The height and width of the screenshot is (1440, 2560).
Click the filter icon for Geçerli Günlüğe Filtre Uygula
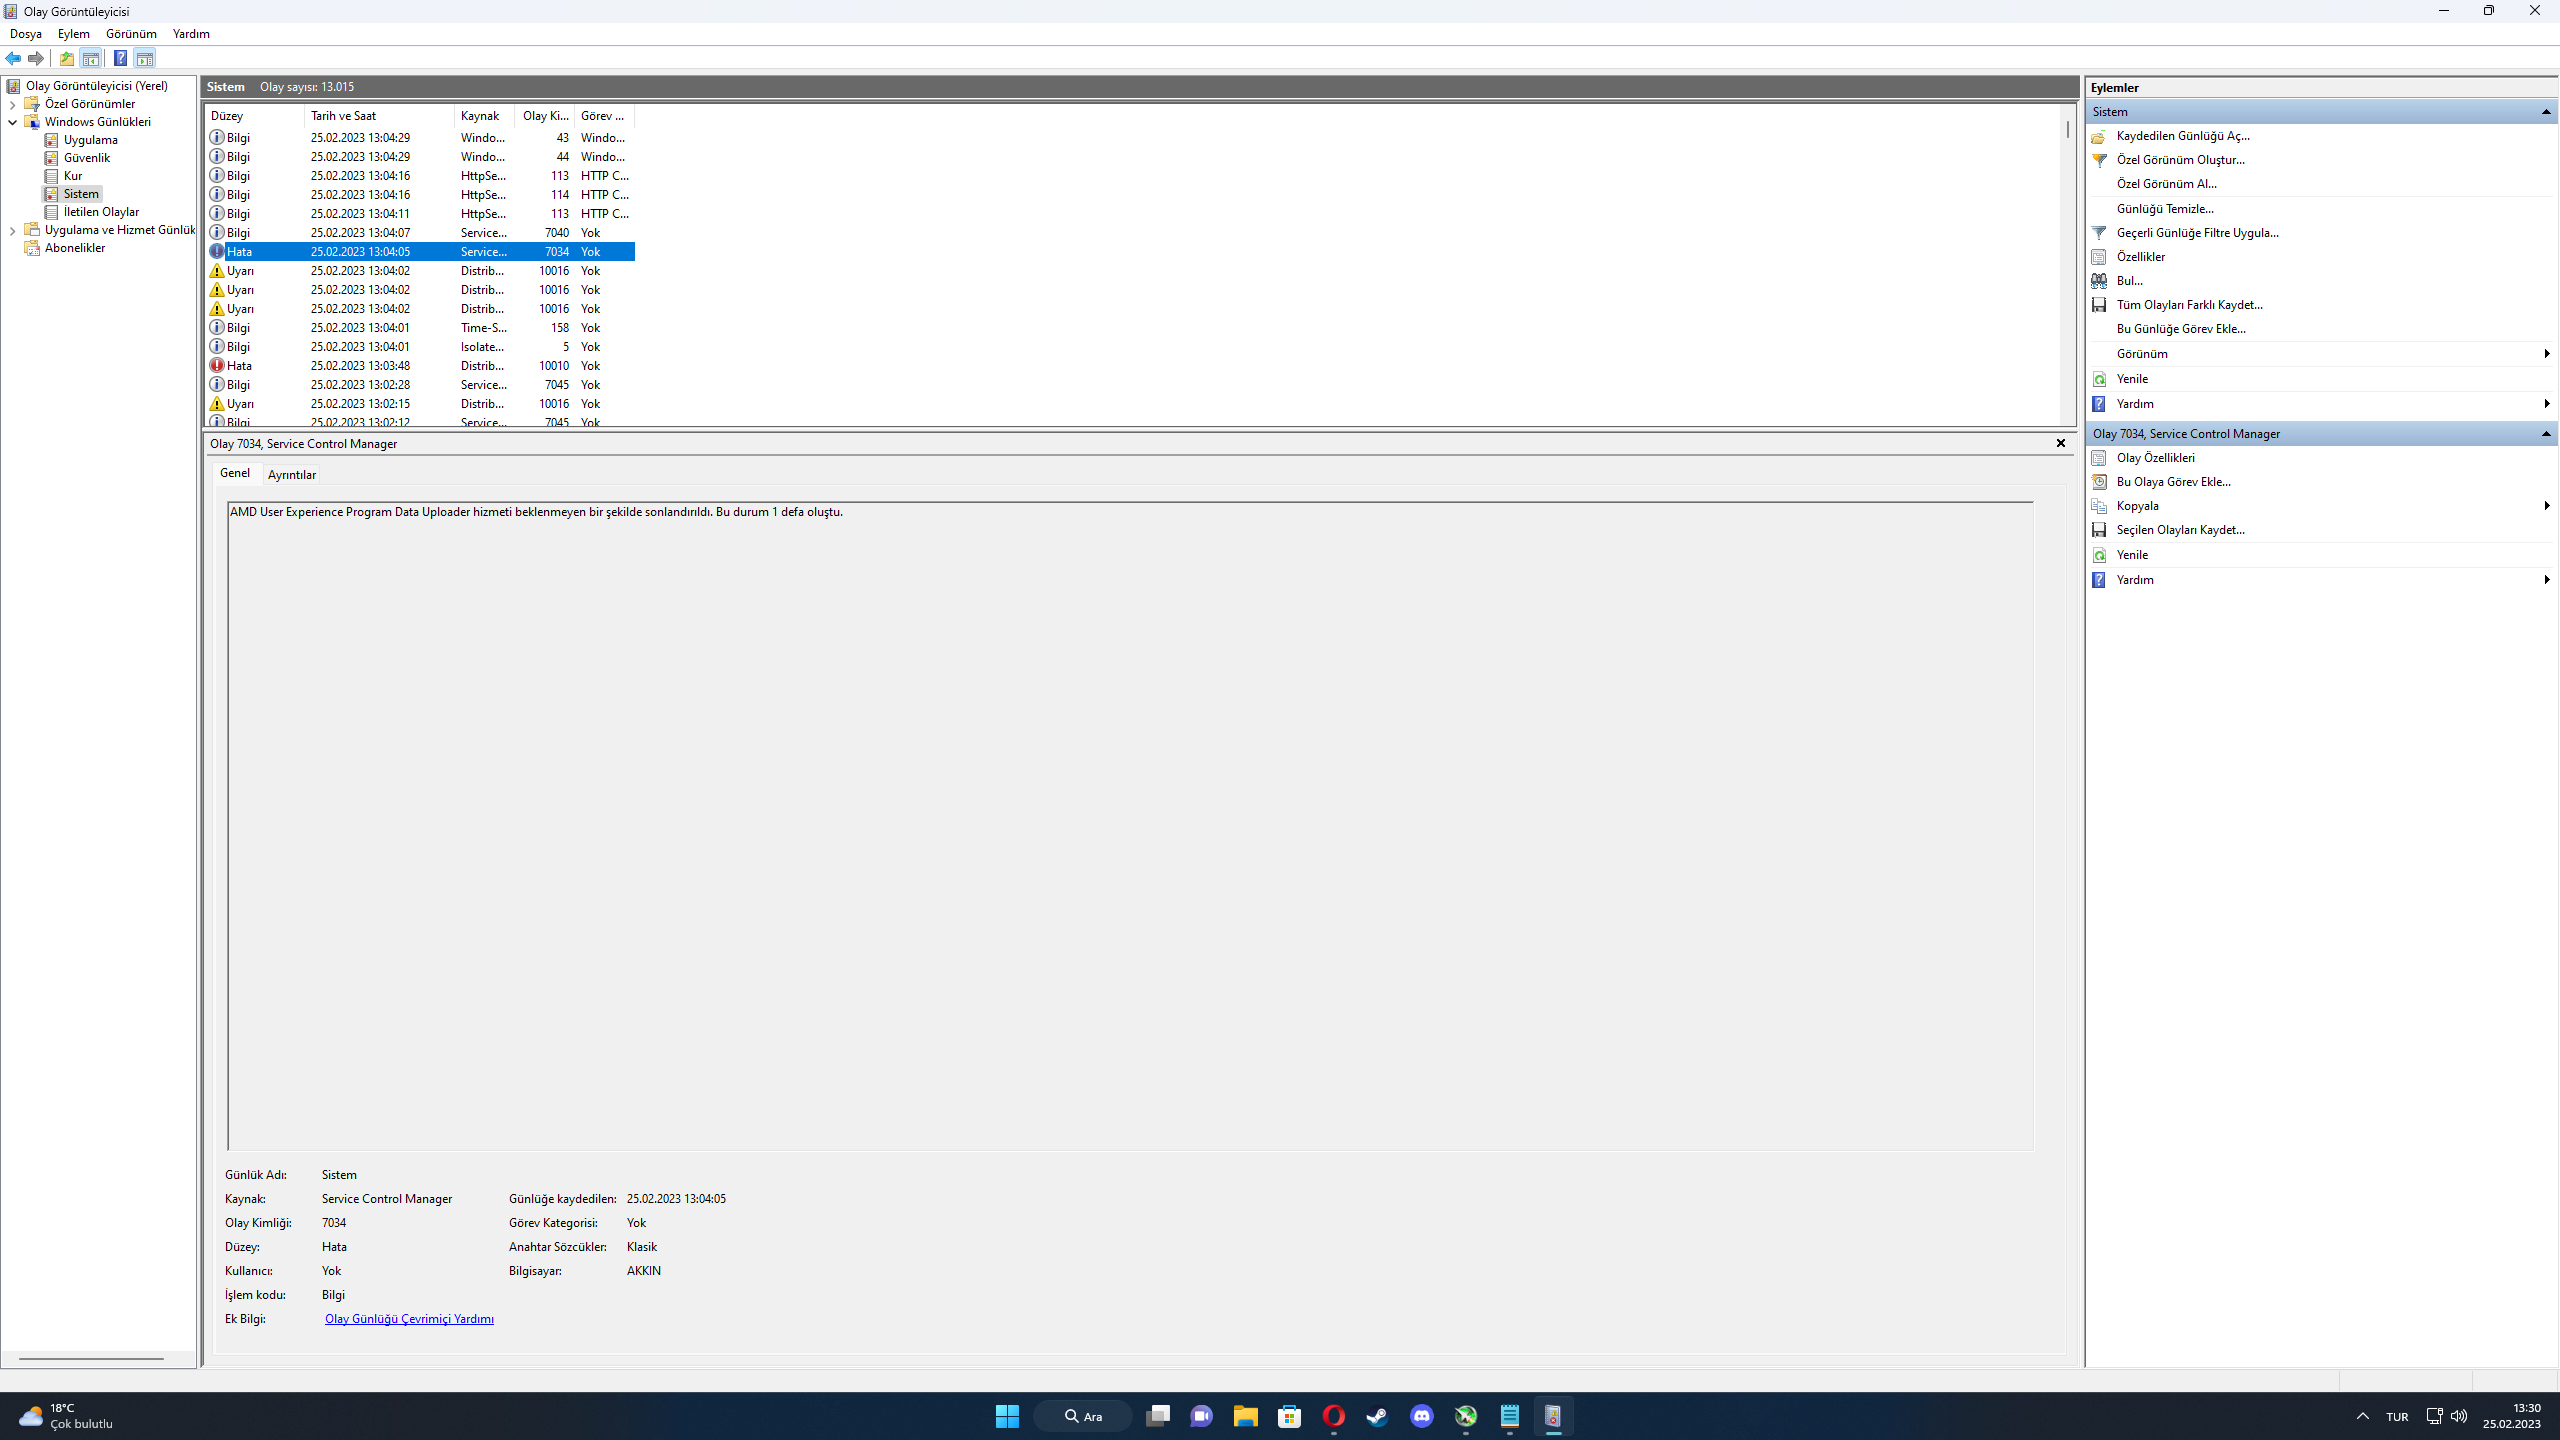click(x=2099, y=233)
